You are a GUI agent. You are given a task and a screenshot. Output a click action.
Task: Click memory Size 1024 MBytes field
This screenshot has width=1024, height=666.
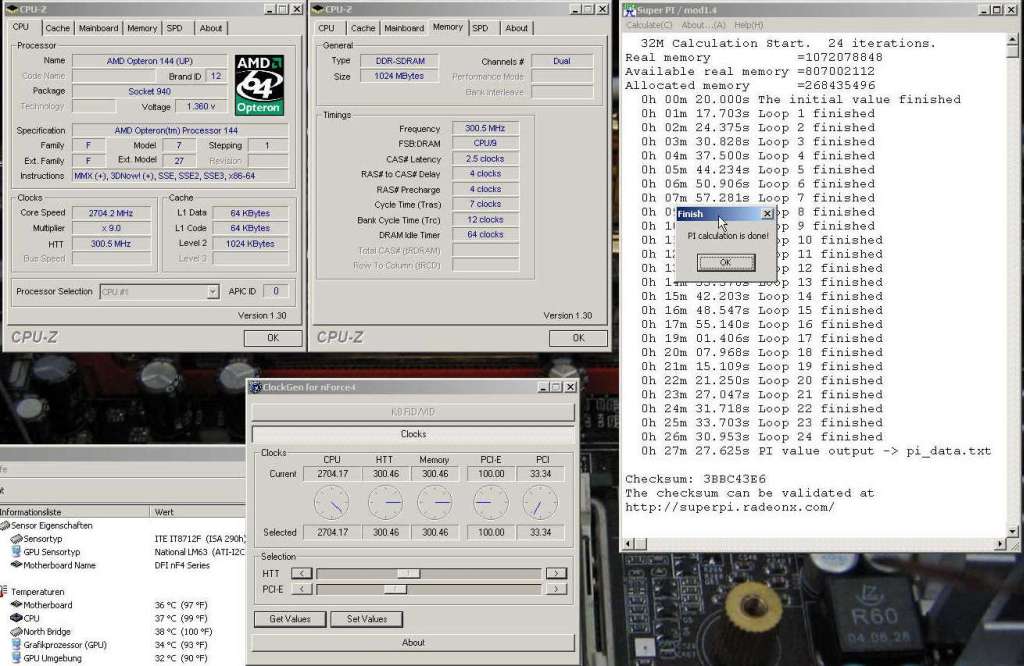coord(399,76)
